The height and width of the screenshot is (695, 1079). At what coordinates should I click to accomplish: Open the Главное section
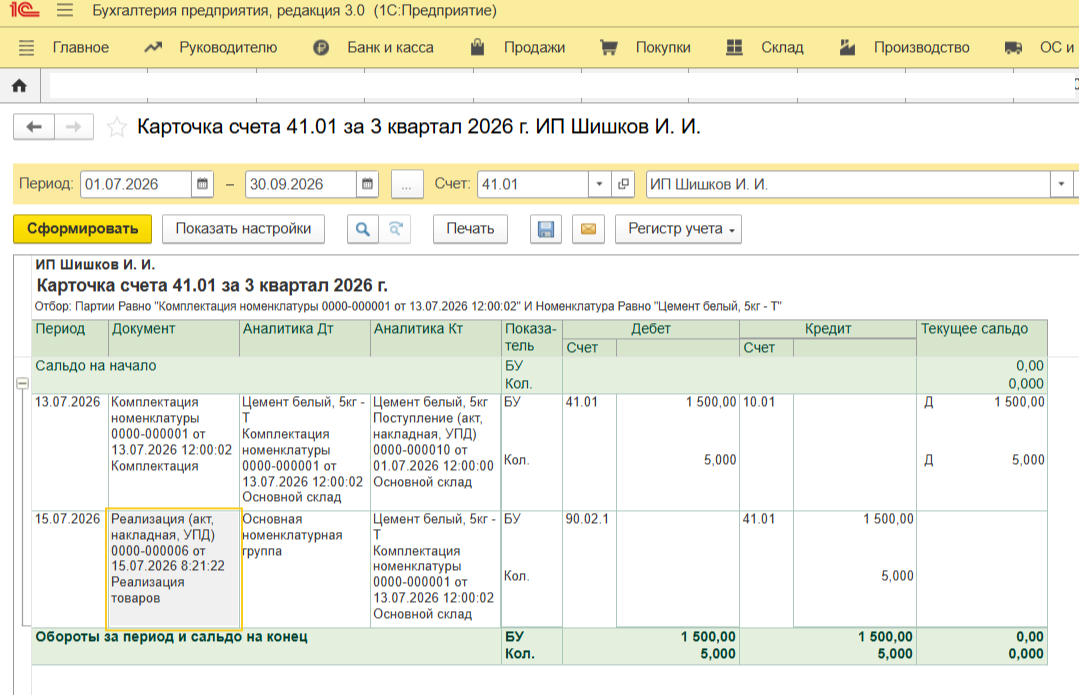[x=81, y=47]
